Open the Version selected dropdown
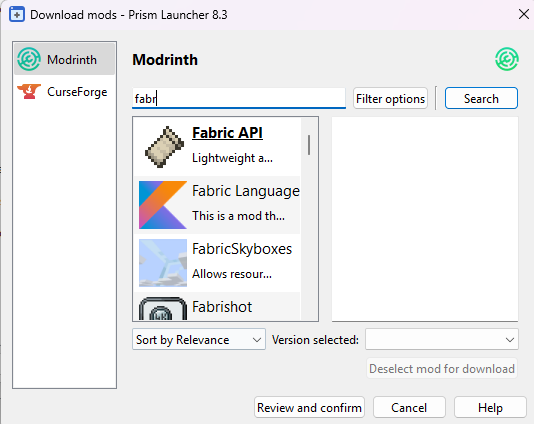534x424 pixels. click(442, 339)
